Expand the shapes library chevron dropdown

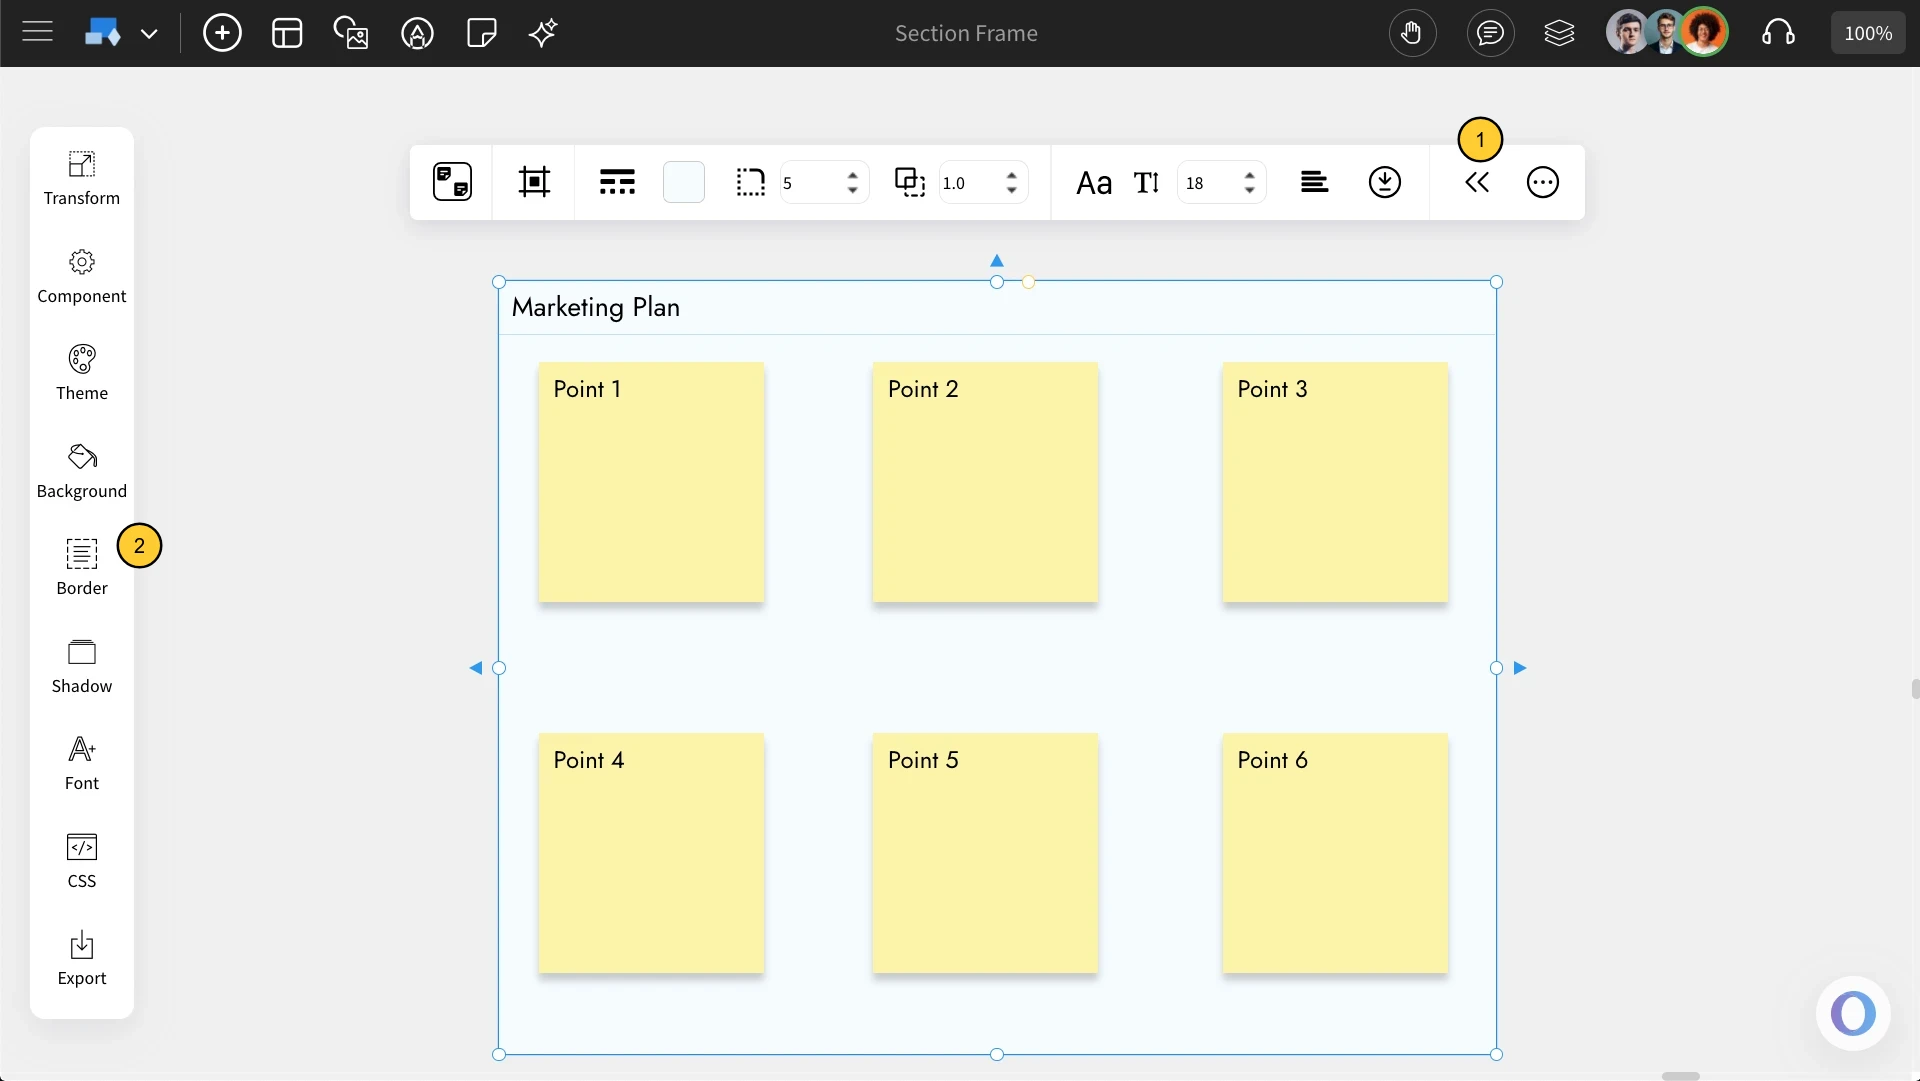pyautogui.click(x=150, y=32)
